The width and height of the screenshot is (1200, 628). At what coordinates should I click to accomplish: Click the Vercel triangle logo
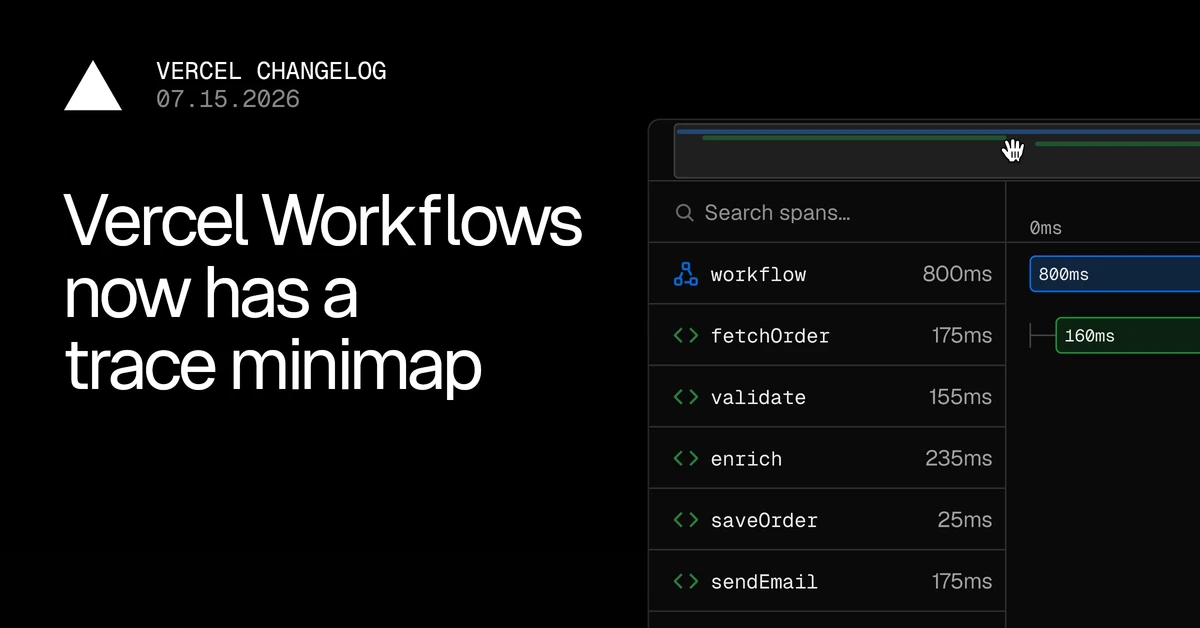(x=93, y=86)
